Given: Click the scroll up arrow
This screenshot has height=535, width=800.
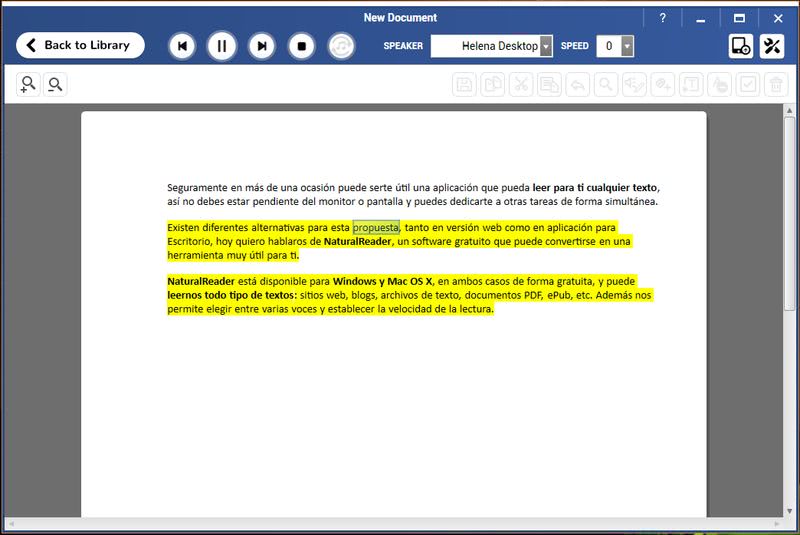Looking at the screenshot, I should coord(789,110).
